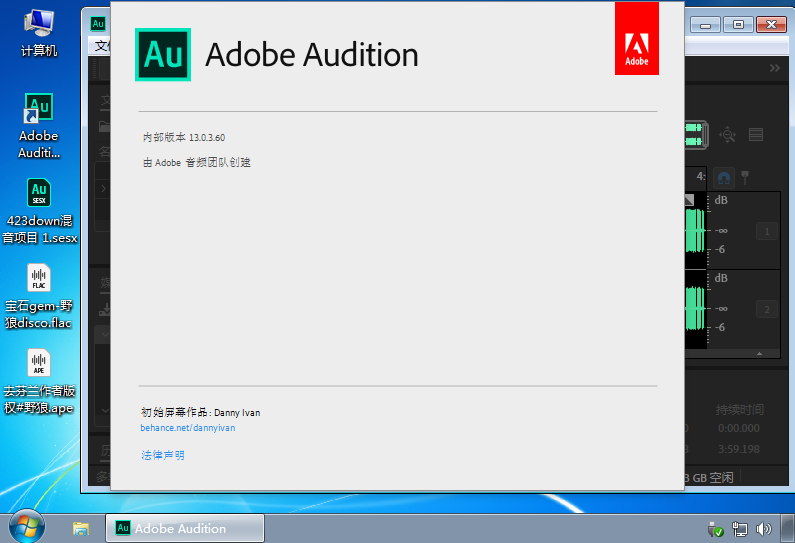Viewport: 795px width, 543px height.
Task: Click the system tray volume speaker icon
Action: 763,529
